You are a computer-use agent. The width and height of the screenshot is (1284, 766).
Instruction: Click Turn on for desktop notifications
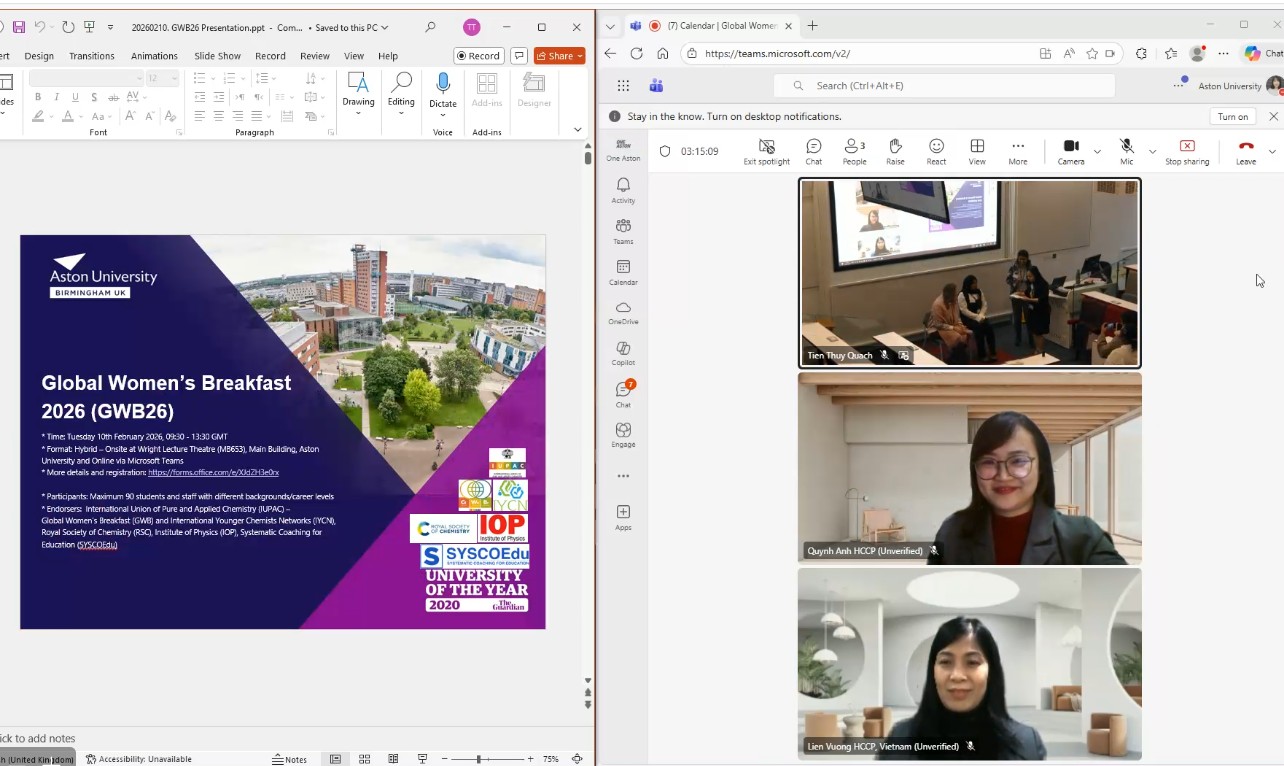pos(1232,117)
